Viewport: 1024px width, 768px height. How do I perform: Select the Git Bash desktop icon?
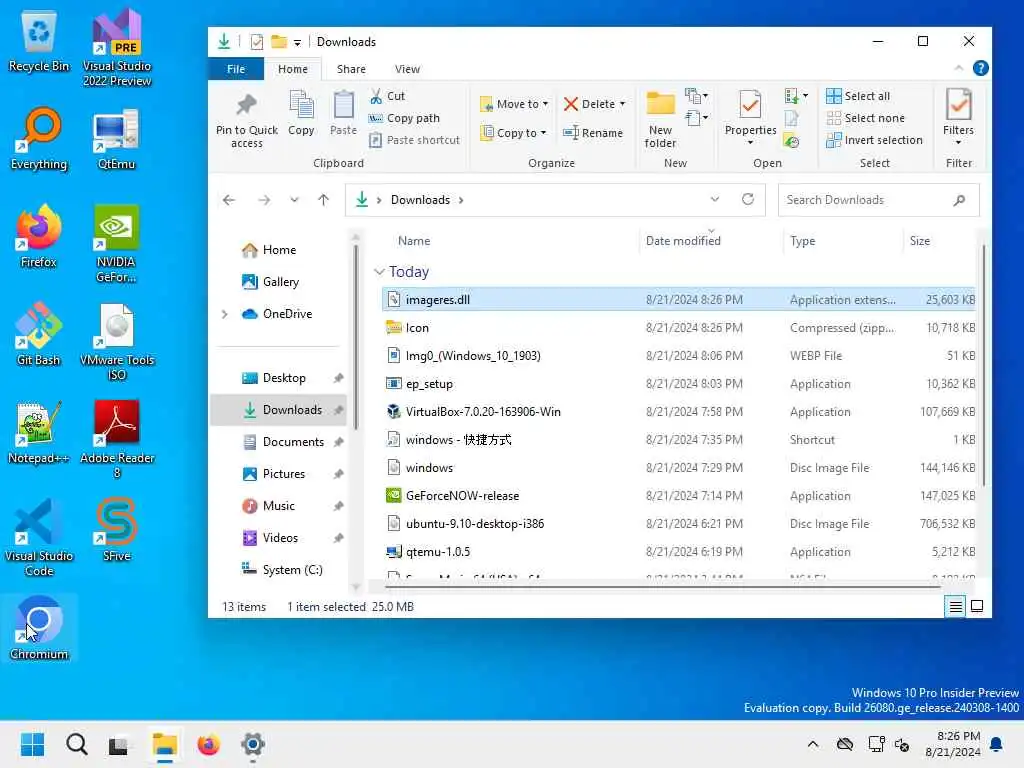pyautogui.click(x=39, y=334)
